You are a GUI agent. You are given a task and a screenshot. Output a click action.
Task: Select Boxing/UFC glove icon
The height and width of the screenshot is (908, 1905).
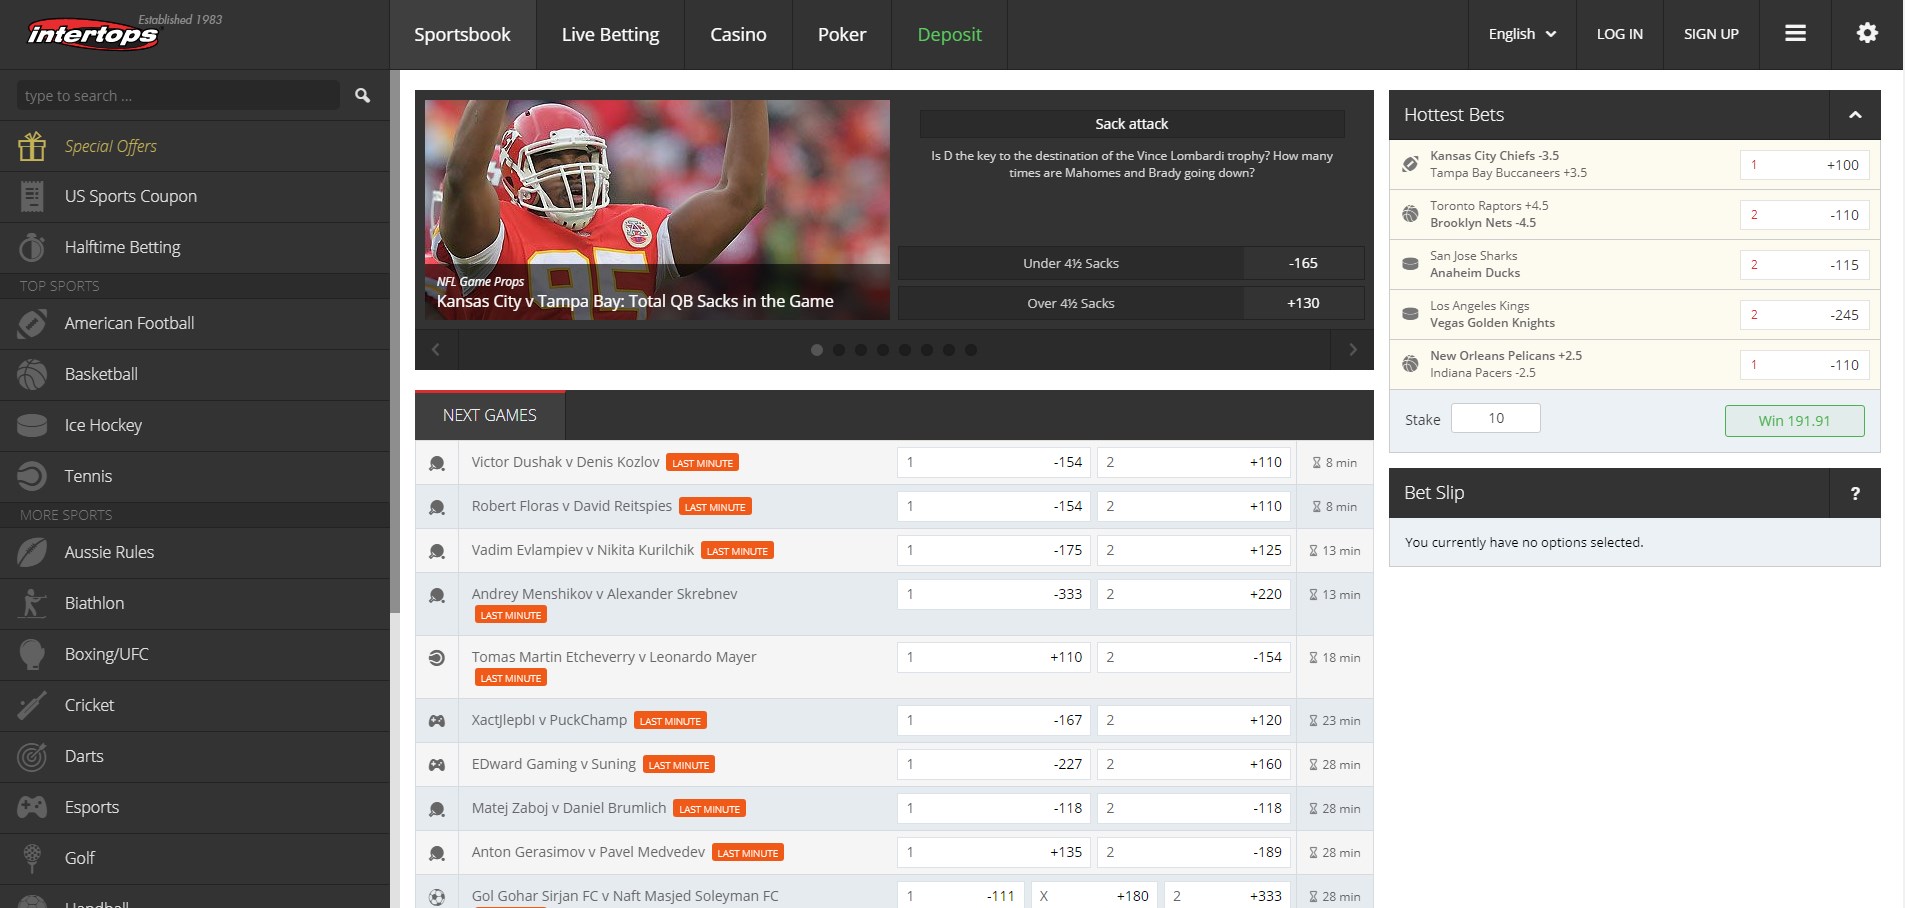[x=32, y=654]
